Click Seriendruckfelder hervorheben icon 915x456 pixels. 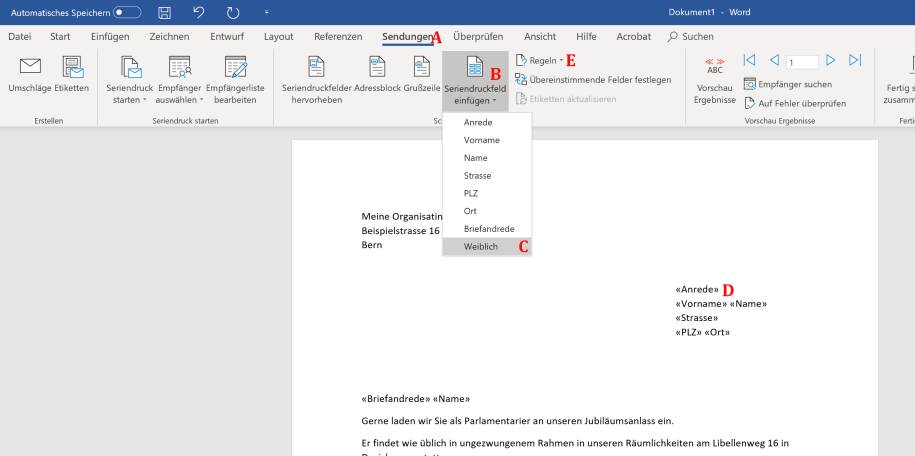[x=316, y=68]
